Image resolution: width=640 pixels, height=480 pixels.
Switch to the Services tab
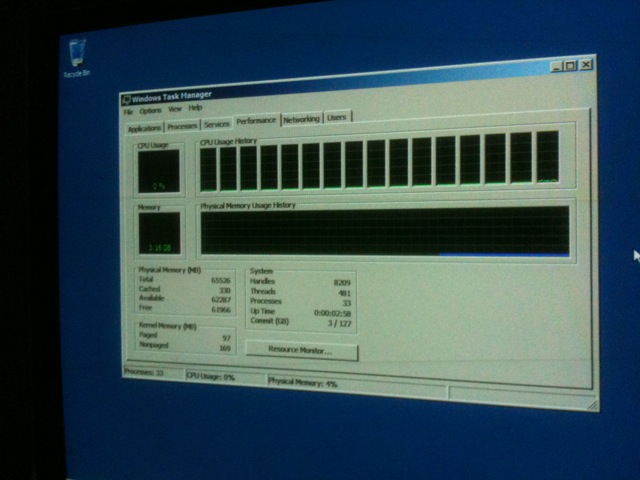[216, 124]
